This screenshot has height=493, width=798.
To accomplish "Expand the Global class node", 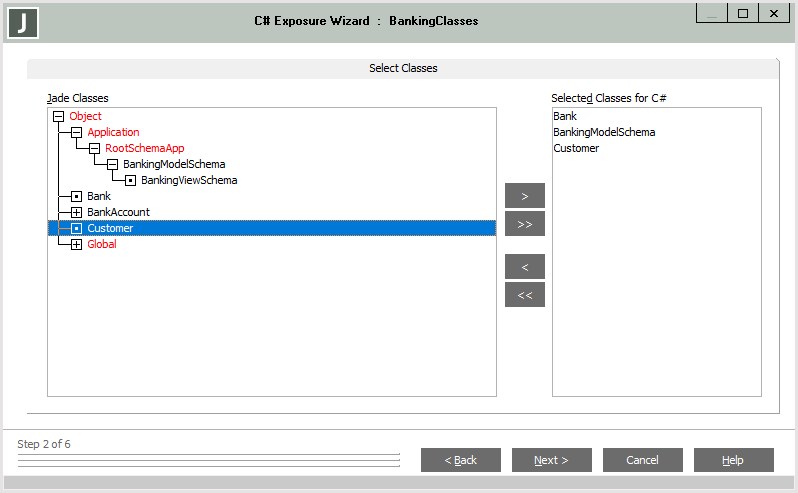I will click(x=76, y=245).
